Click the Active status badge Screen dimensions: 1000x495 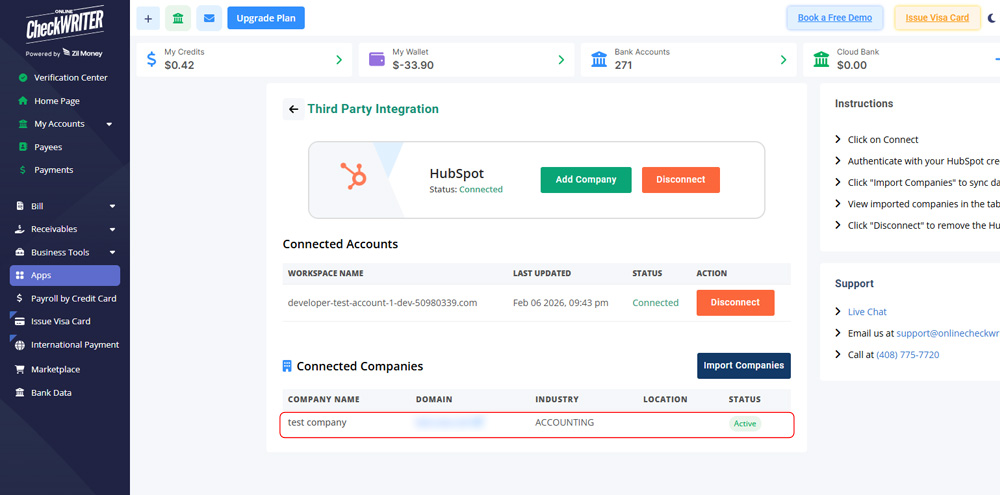tap(745, 424)
